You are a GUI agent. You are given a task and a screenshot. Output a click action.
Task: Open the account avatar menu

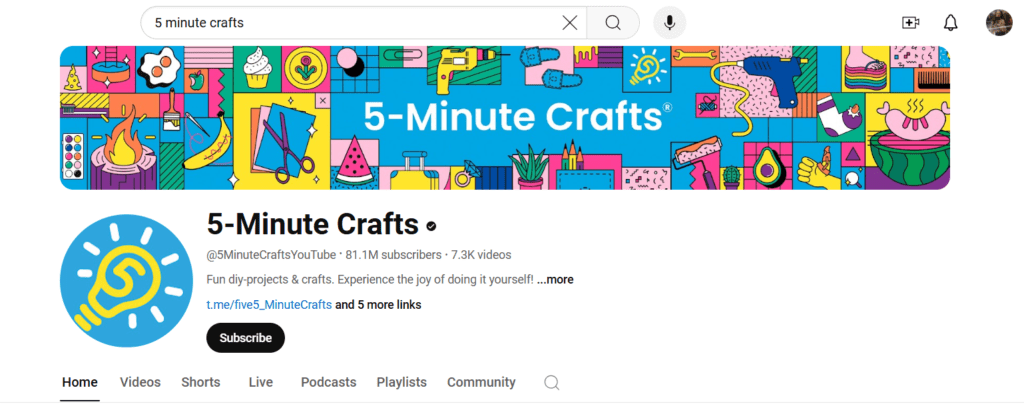999,23
